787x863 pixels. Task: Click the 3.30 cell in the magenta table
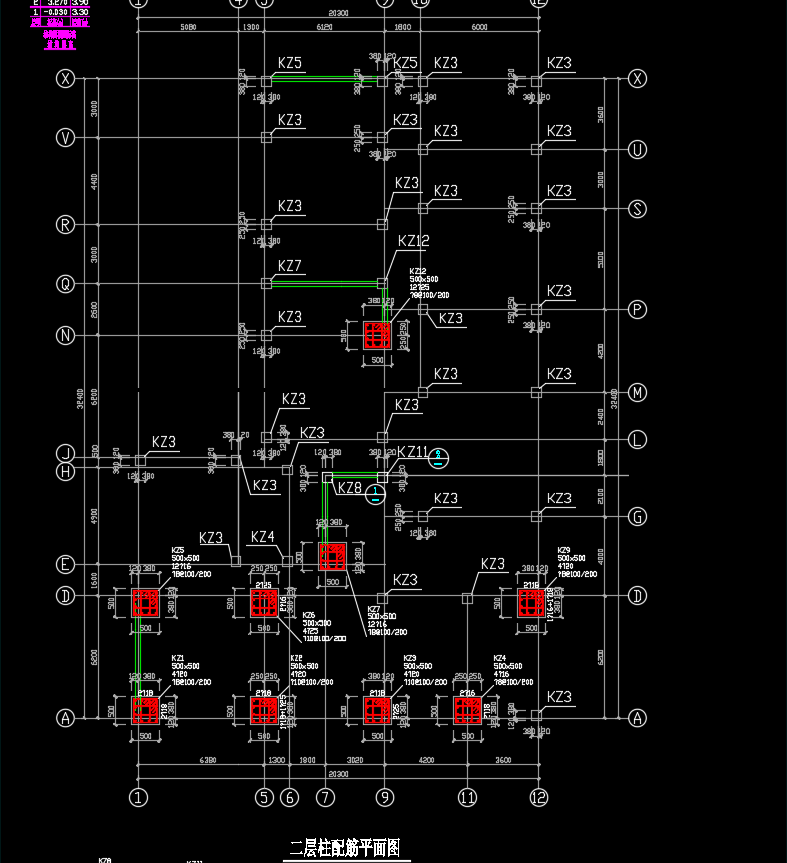coord(80,12)
